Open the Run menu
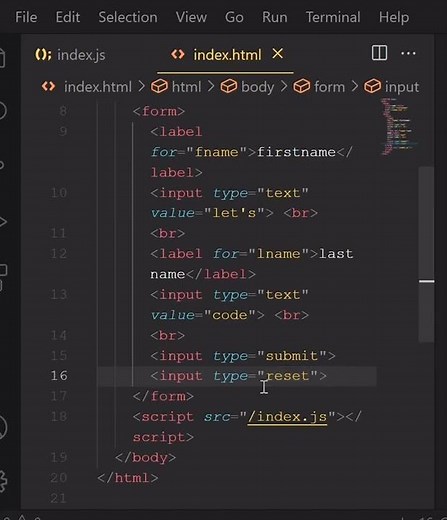Screen dimensions: 447x520 click(x=275, y=17)
